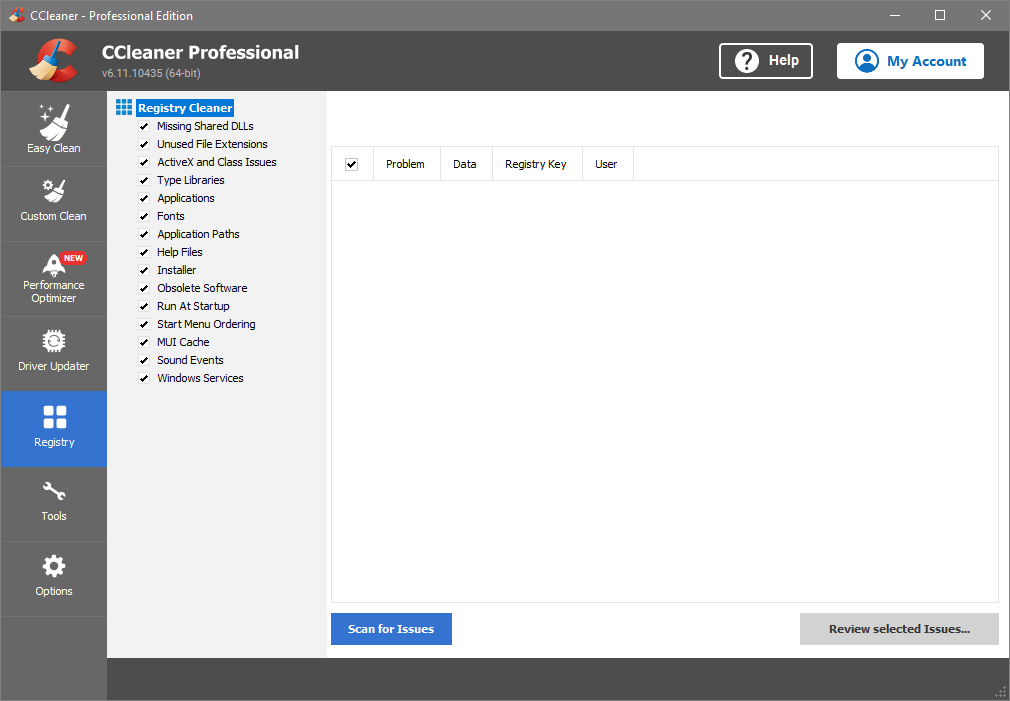1010x701 pixels.
Task: Click the My Account avatar icon
Action: point(867,61)
